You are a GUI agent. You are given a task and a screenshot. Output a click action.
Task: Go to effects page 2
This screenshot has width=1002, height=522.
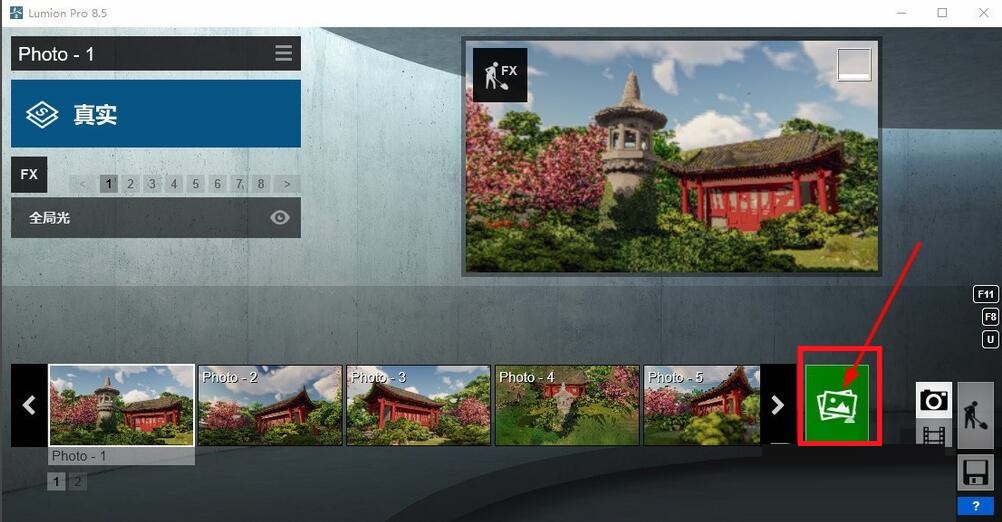(130, 184)
